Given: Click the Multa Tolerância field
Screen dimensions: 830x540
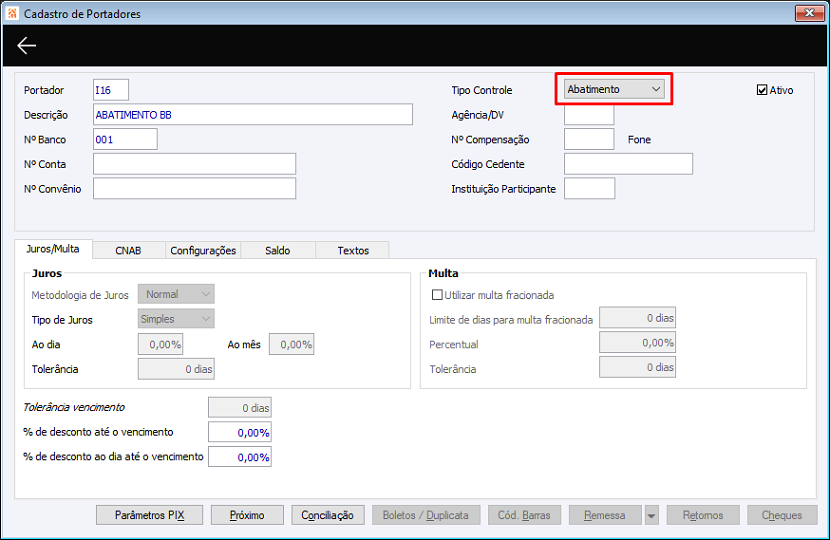Looking at the screenshot, I should 637,367.
